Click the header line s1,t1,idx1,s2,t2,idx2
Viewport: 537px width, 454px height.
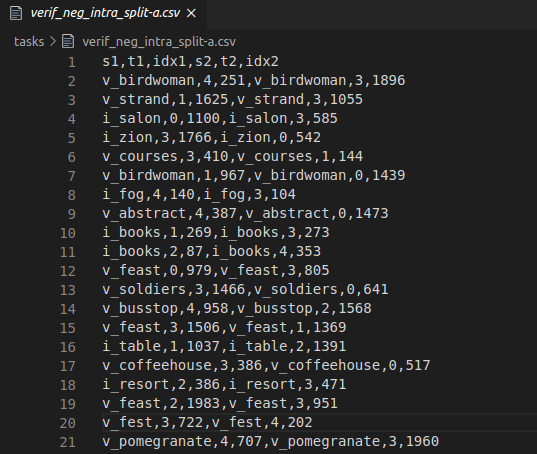pyautogui.click(x=190, y=62)
